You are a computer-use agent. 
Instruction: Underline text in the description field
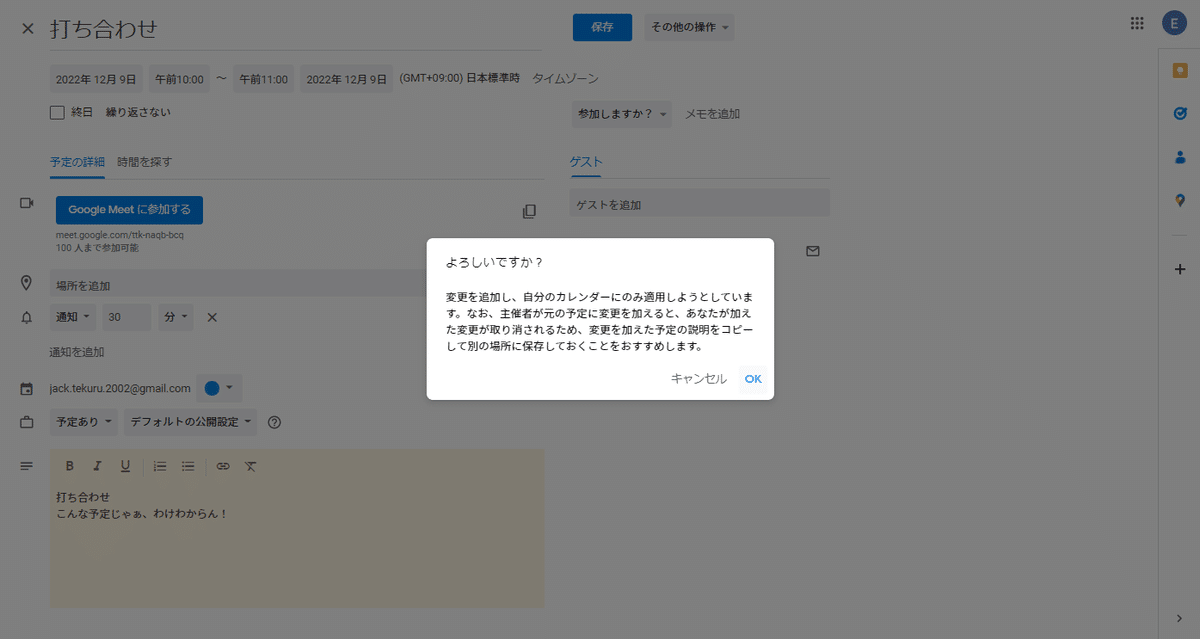point(125,465)
